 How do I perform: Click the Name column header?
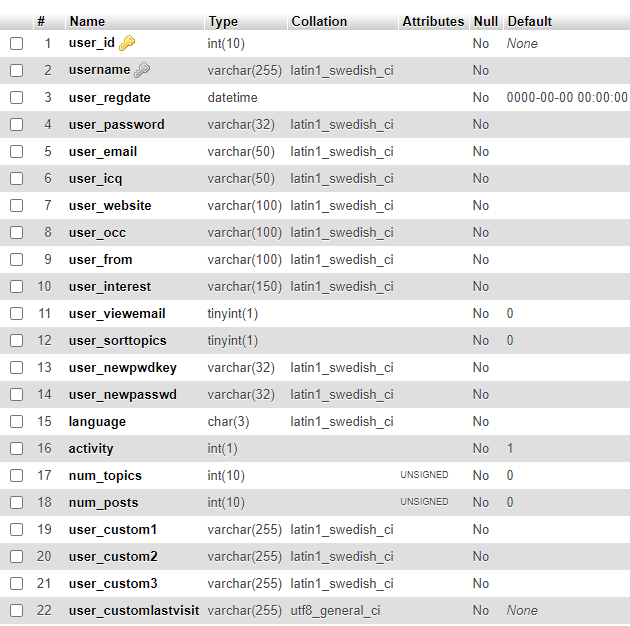pos(87,21)
